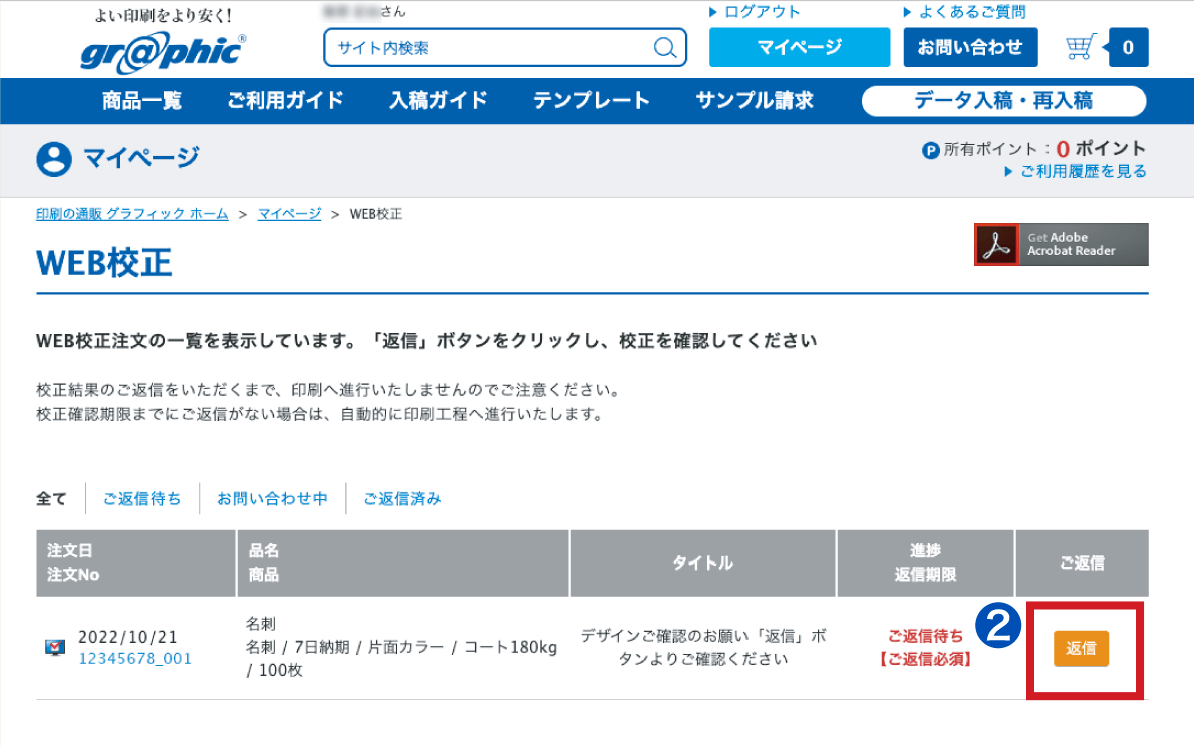1194x746 pixels.
Task: Switch to the ご返信待ち filter tab
Action: pos(142,498)
